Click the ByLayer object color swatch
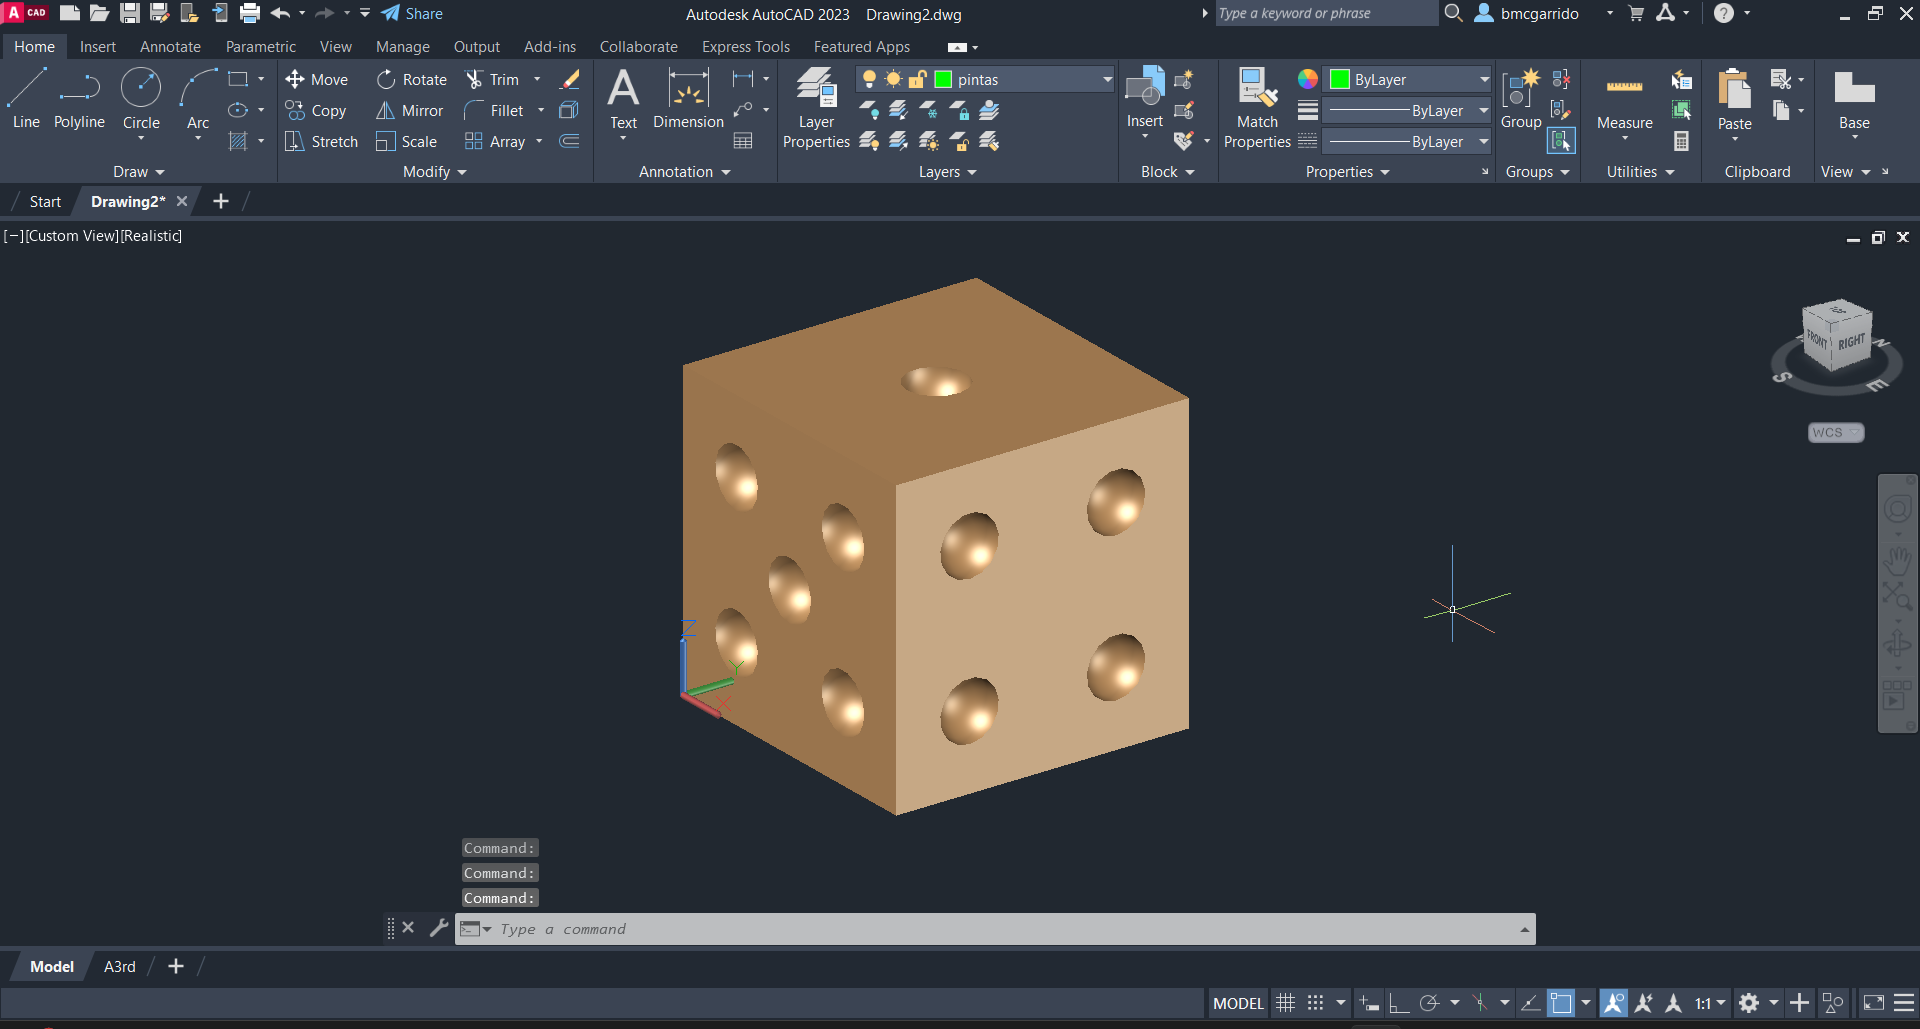This screenshot has width=1920, height=1029. (x=1340, y=80)
